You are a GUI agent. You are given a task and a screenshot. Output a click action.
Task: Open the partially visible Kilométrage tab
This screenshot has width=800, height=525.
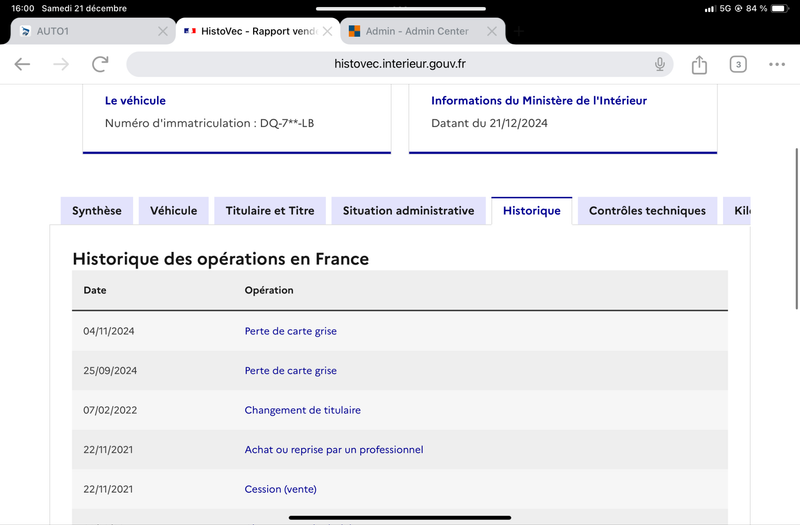[x=737, y=211]
